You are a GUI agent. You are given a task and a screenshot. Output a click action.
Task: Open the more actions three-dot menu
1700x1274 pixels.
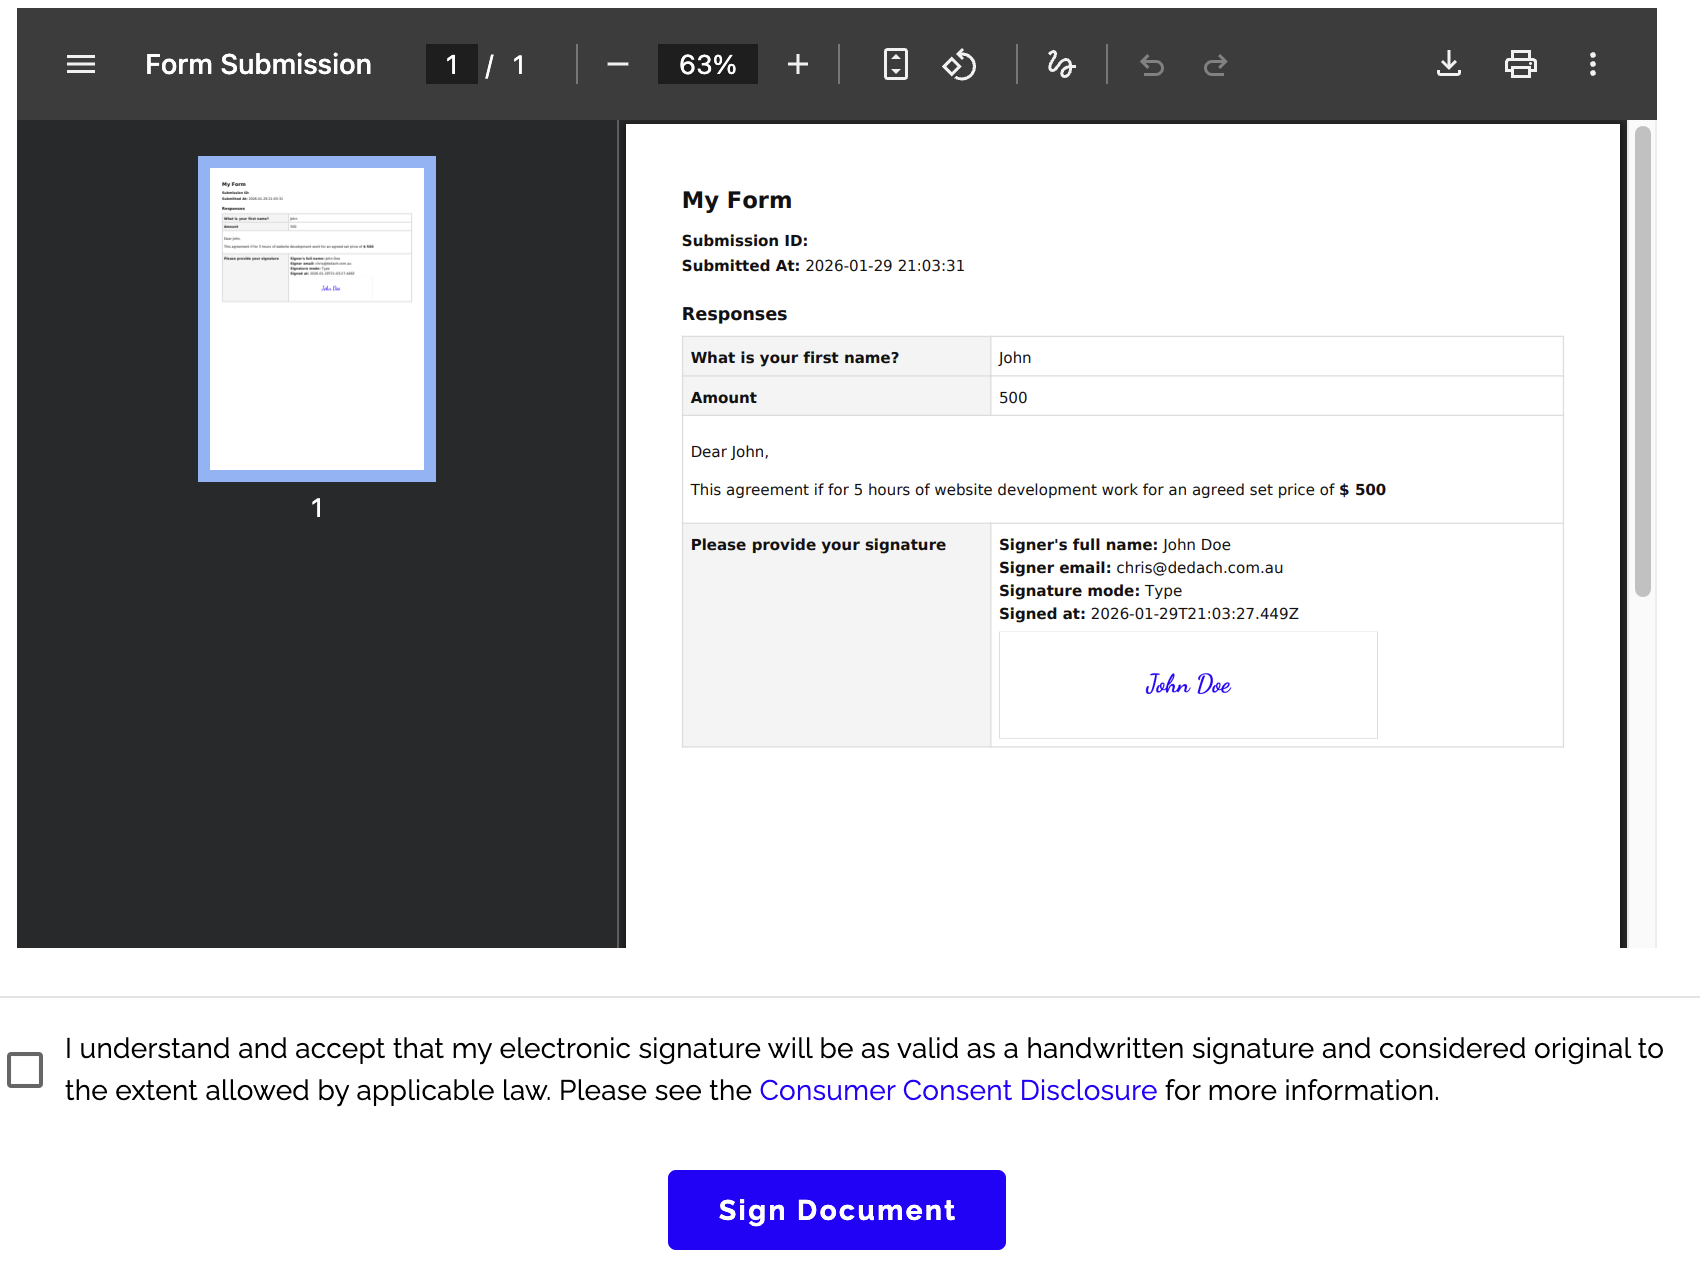tap(1592, 65)
